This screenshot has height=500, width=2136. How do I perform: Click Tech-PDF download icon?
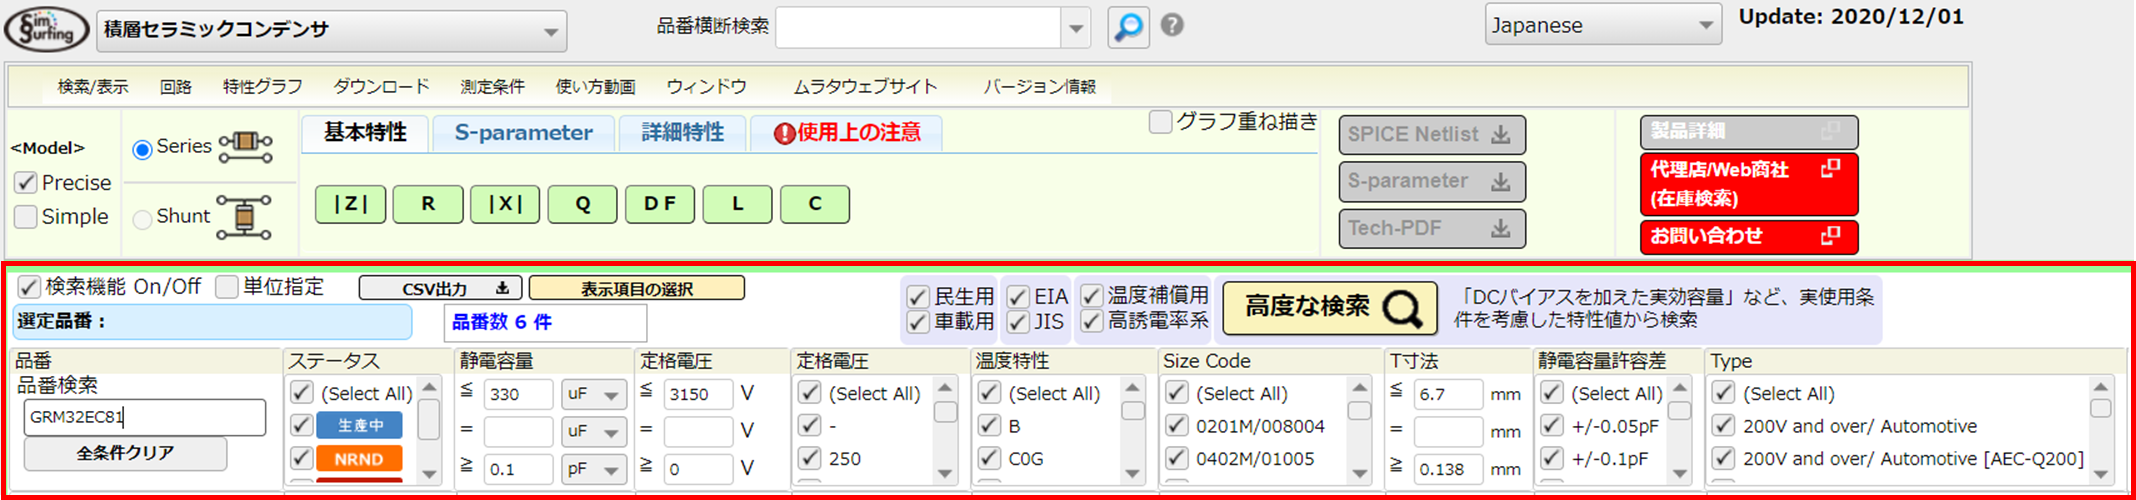pyautogui.click(x=1500, y=229)
